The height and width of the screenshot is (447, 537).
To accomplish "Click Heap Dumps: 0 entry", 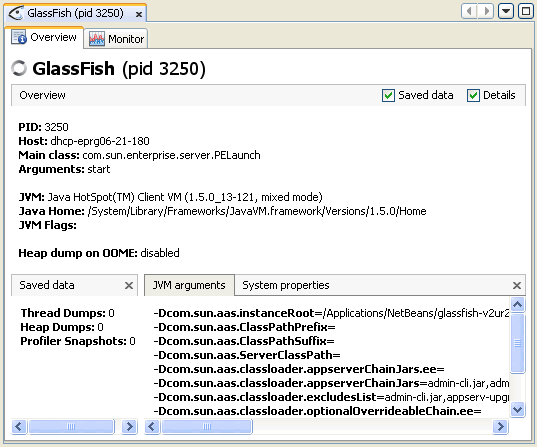I will pos(62,327).
